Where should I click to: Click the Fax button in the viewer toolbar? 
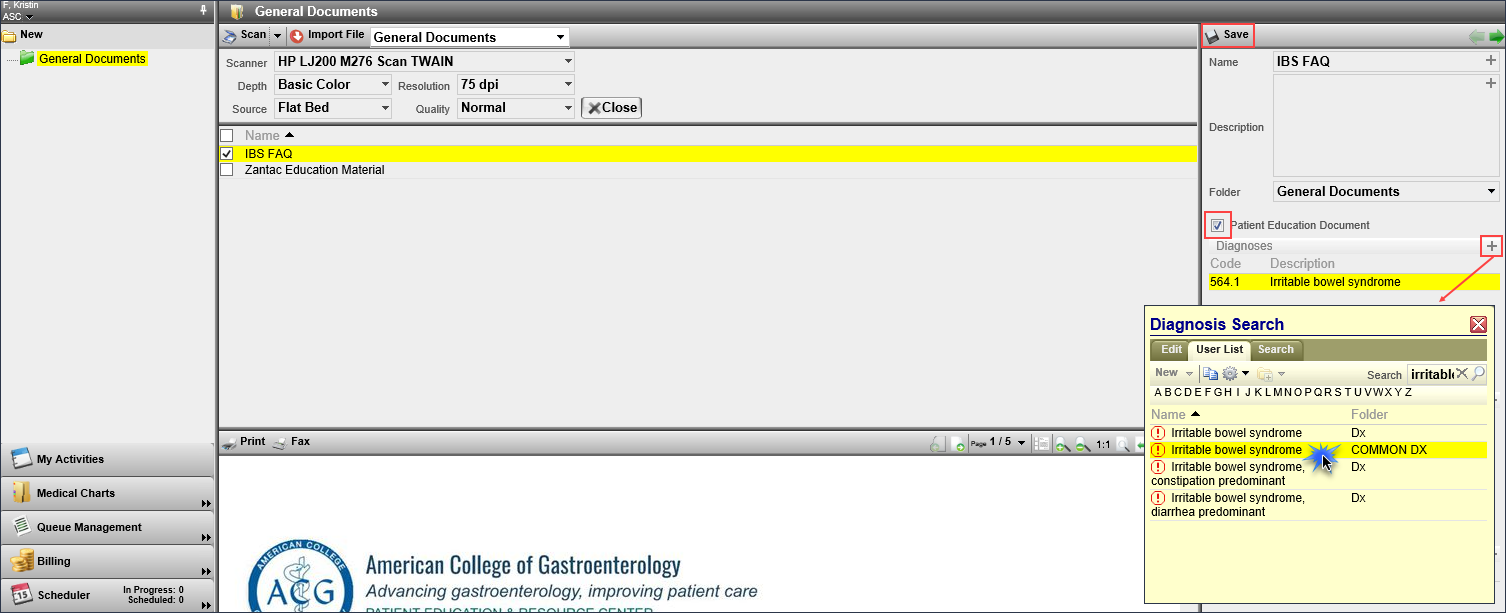tap(292, 442)
